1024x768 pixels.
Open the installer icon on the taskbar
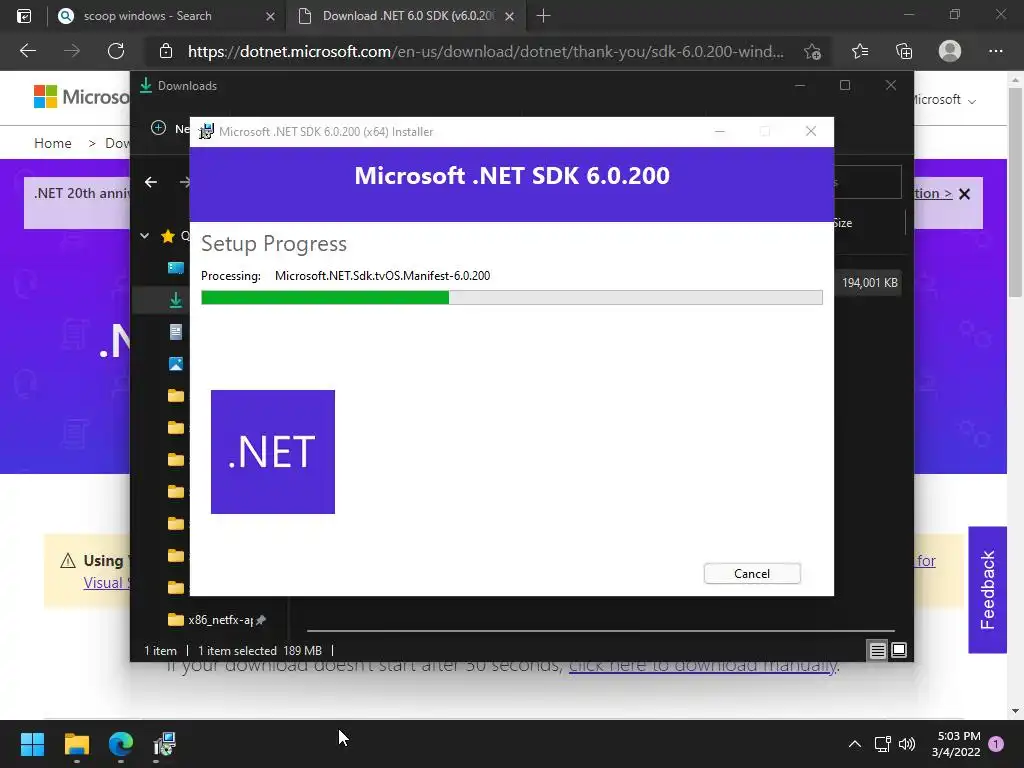coord(165,743)
